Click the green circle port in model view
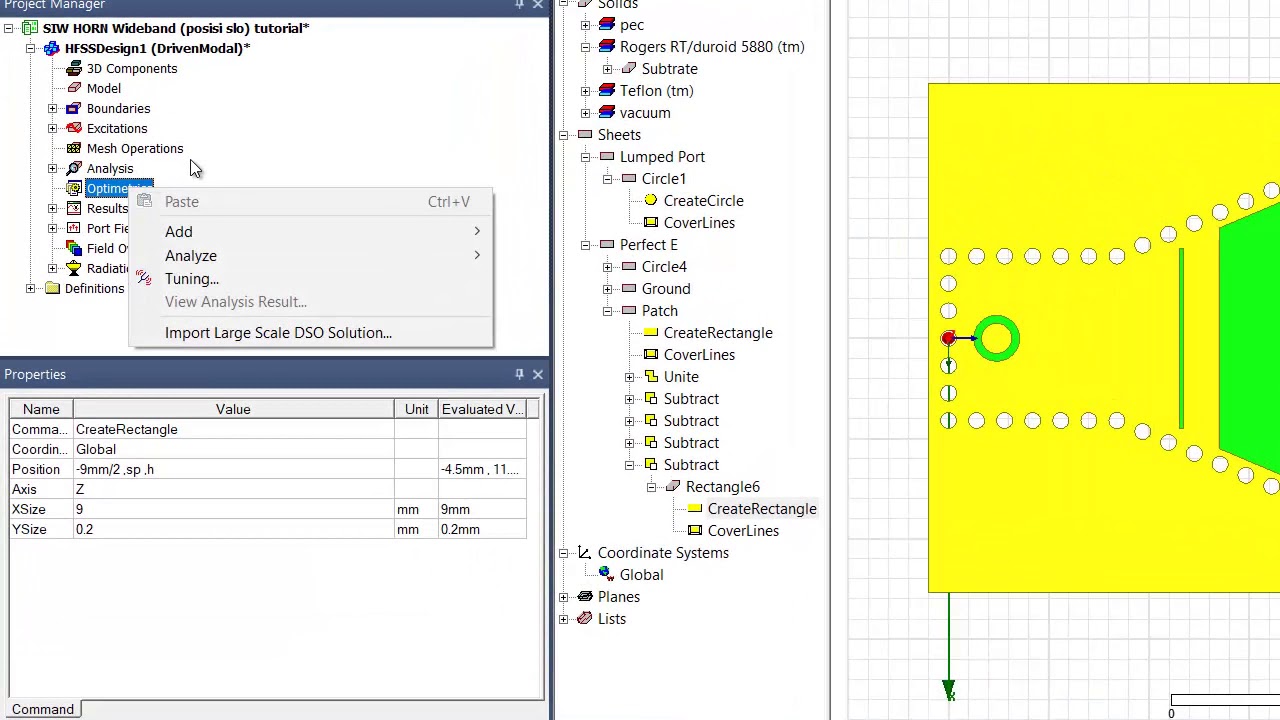1280x720 pixels. (996, 340)
